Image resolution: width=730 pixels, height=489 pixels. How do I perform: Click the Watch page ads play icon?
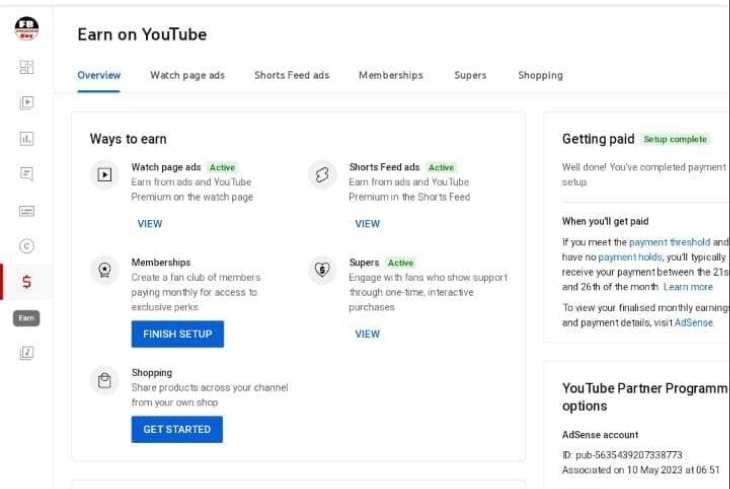tap(104, 175)
